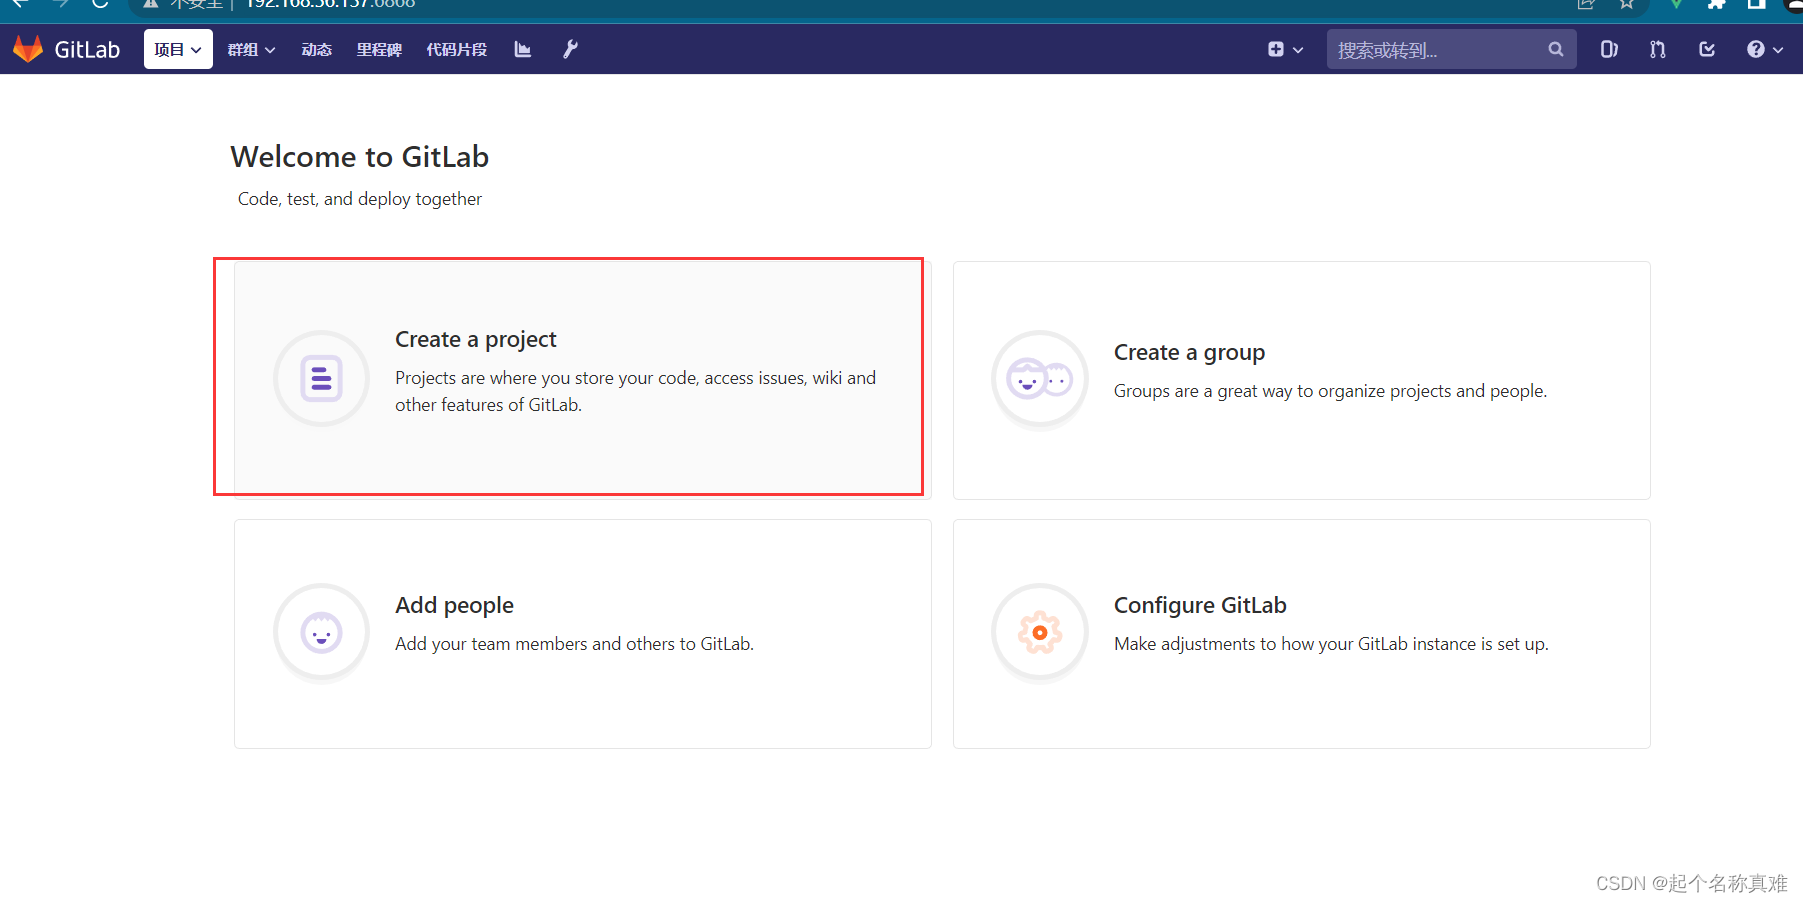Click the browser extensions puzzle icon
Image resolution: width=1803 pixels, height=903 pixels.
pos(1717,4)
